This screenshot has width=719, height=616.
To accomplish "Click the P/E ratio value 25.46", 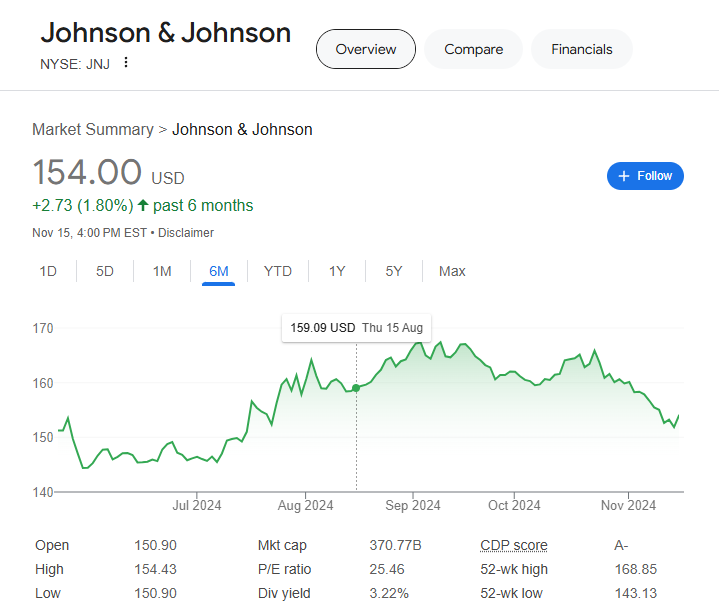I will pyautogui.click(x=387, y=569).
